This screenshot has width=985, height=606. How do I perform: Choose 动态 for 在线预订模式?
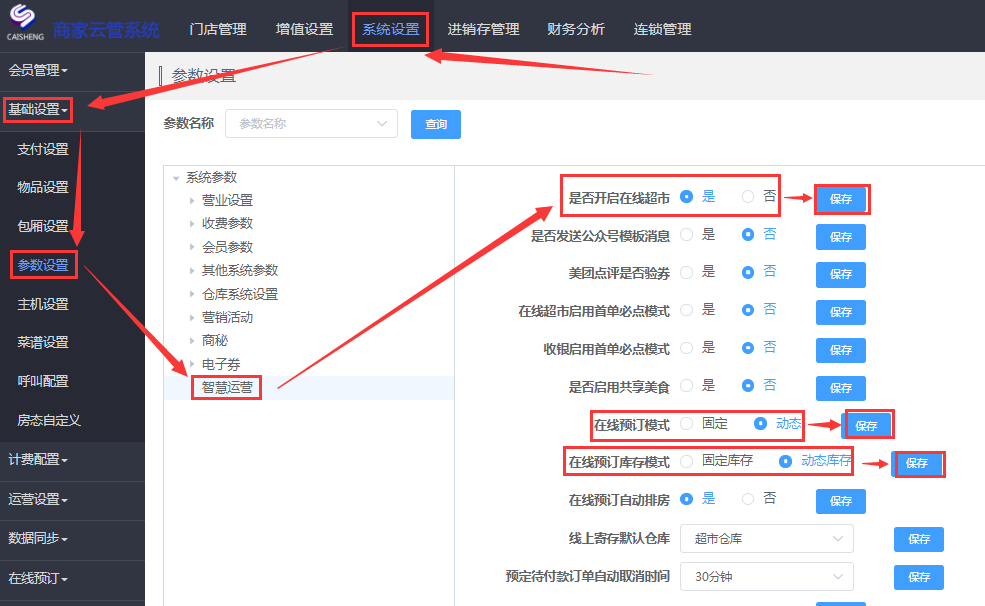click(x=760, y=424)
